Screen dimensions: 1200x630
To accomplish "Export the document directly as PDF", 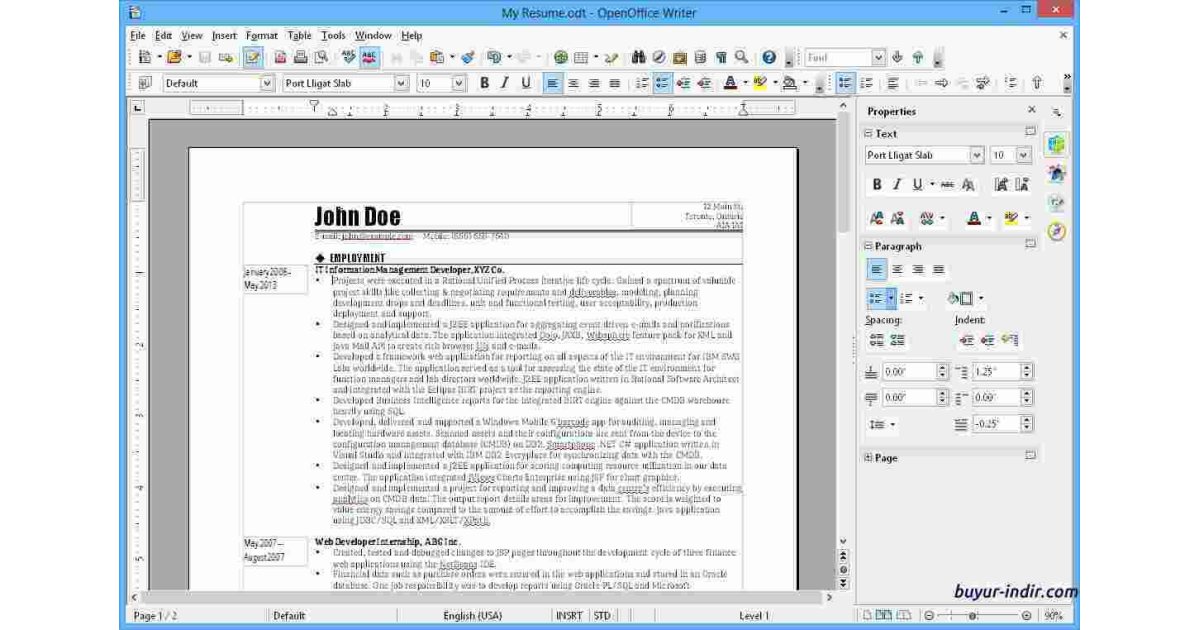I will (x=281, y=57).
